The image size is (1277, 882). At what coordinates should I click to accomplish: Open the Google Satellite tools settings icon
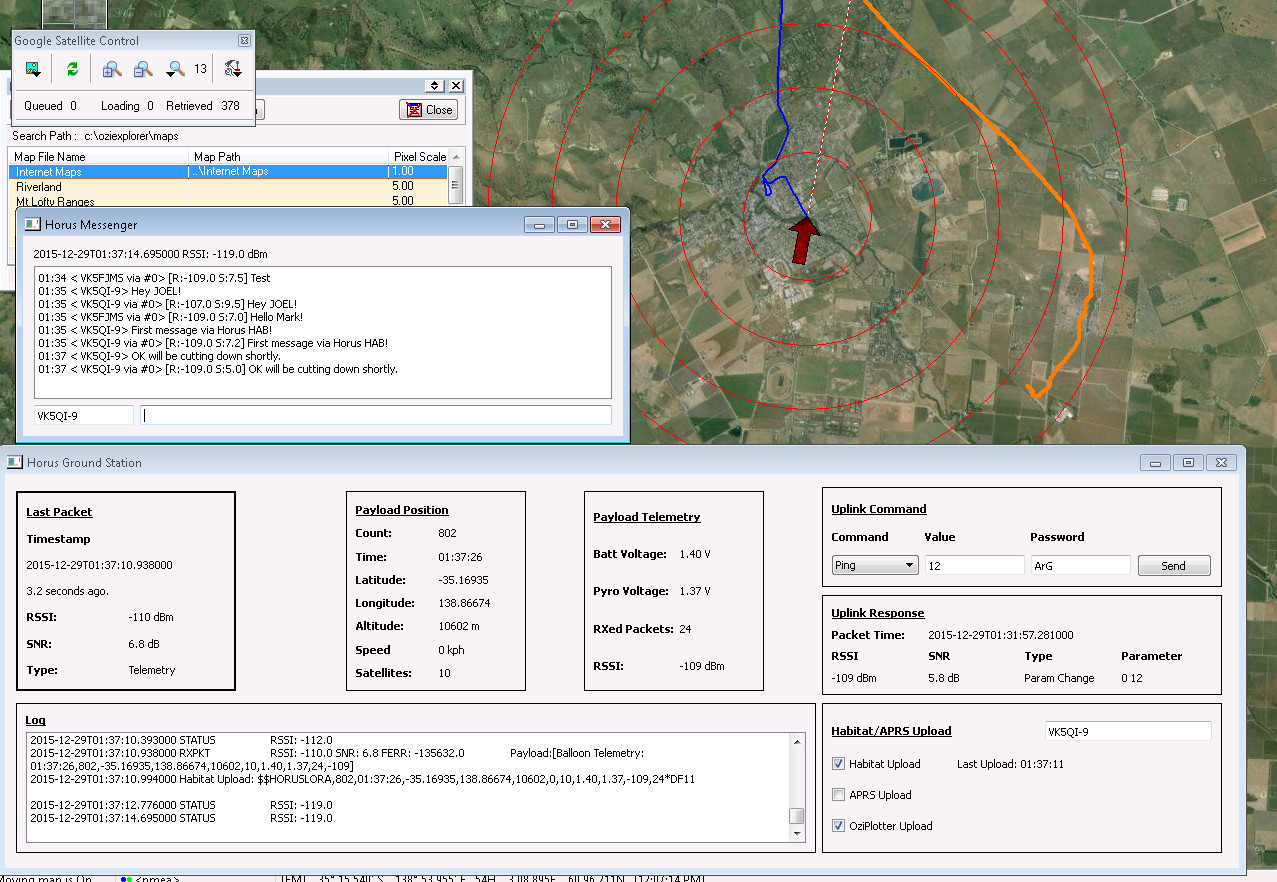click(233, 69)
